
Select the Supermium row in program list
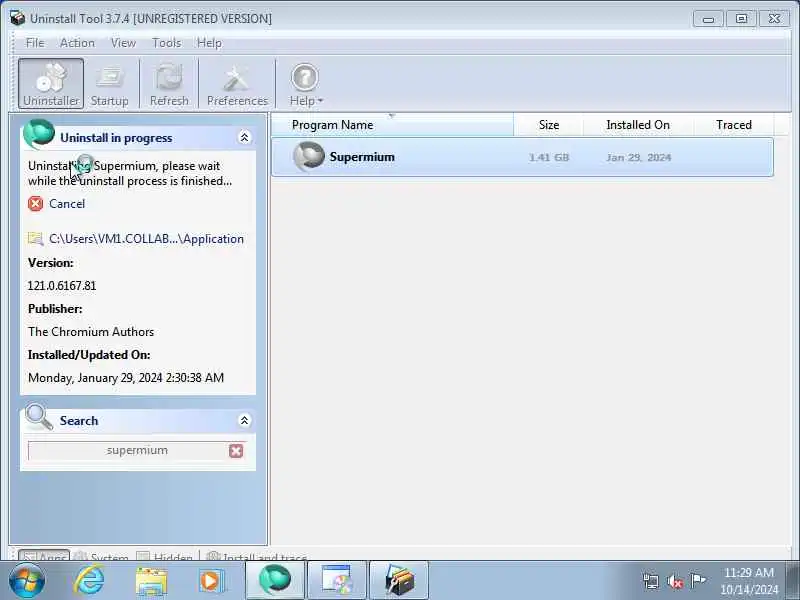tap(522, 157)
